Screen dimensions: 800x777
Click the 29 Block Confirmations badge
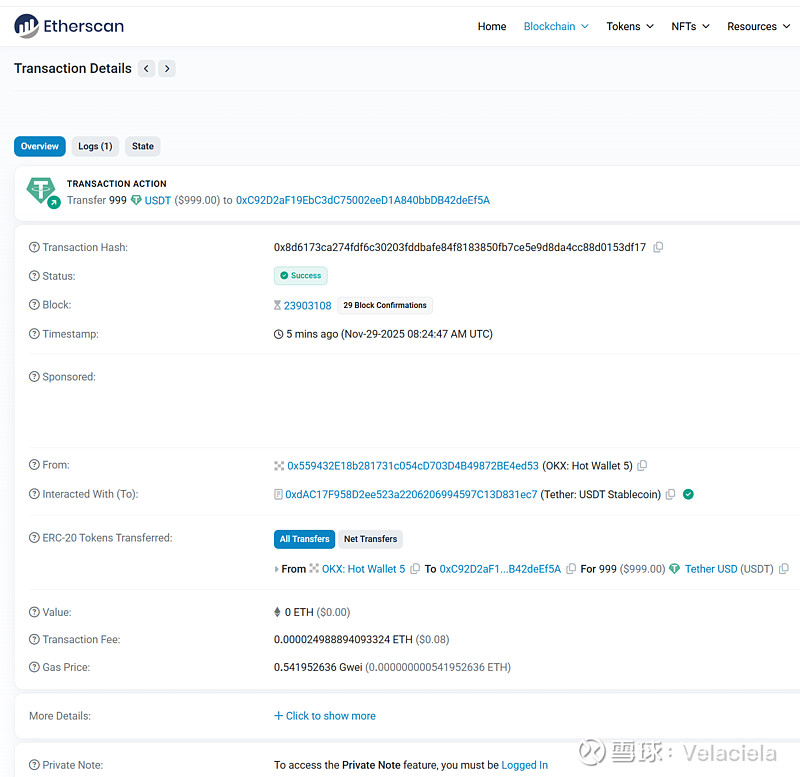[385, 305]
